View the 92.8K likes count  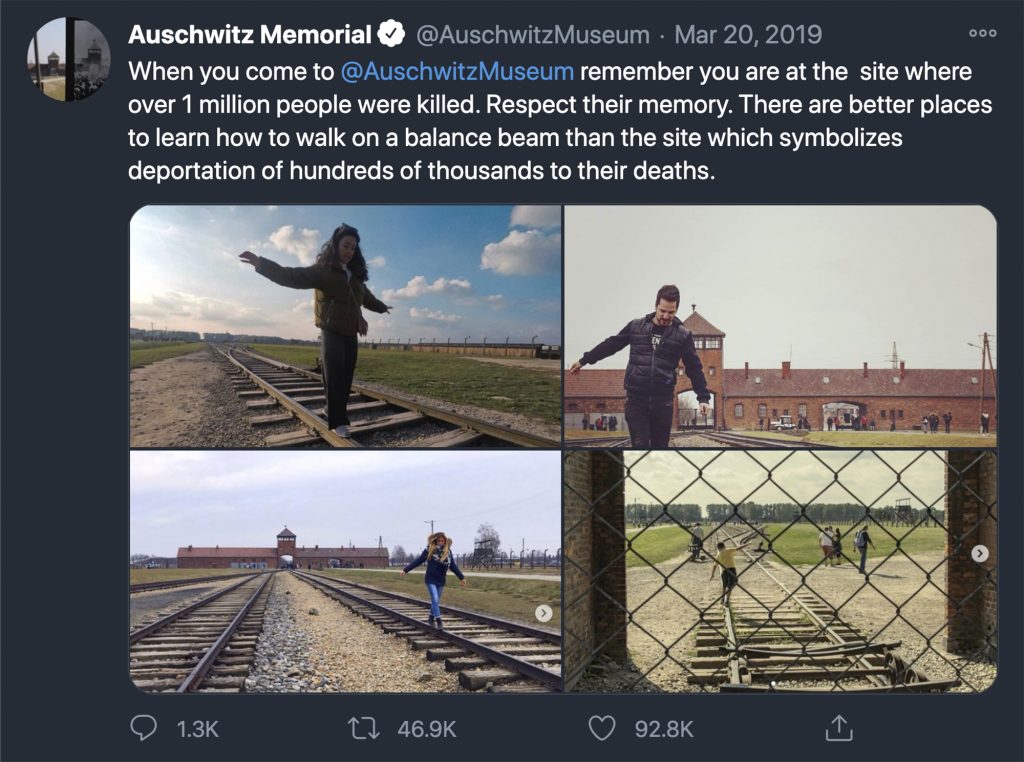(664, 729)
